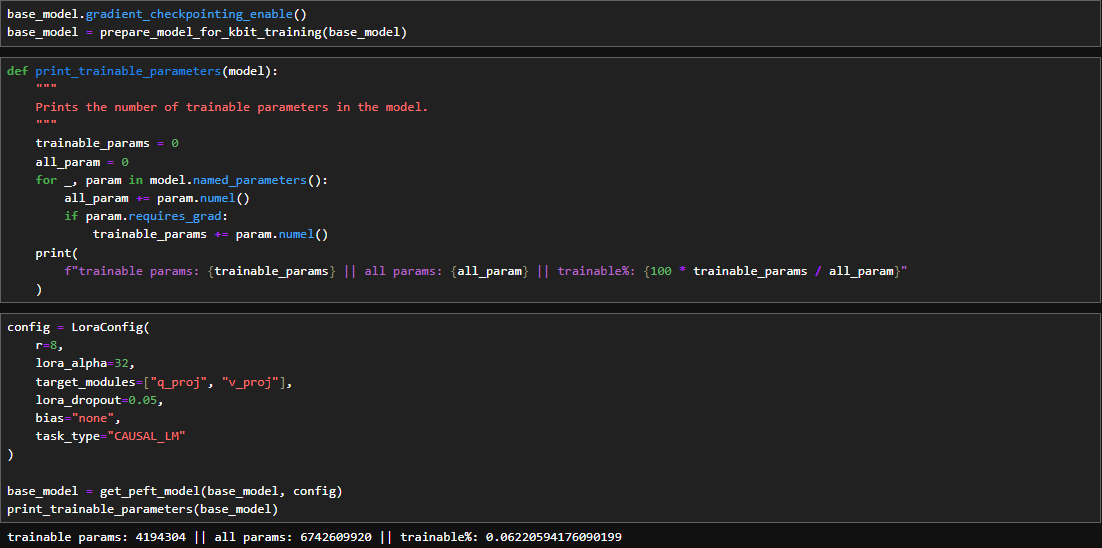Screen dimensions: 1102x548
Task: Click the "CAUSAL_LM" task type string
Action: [x=150, y=436]
